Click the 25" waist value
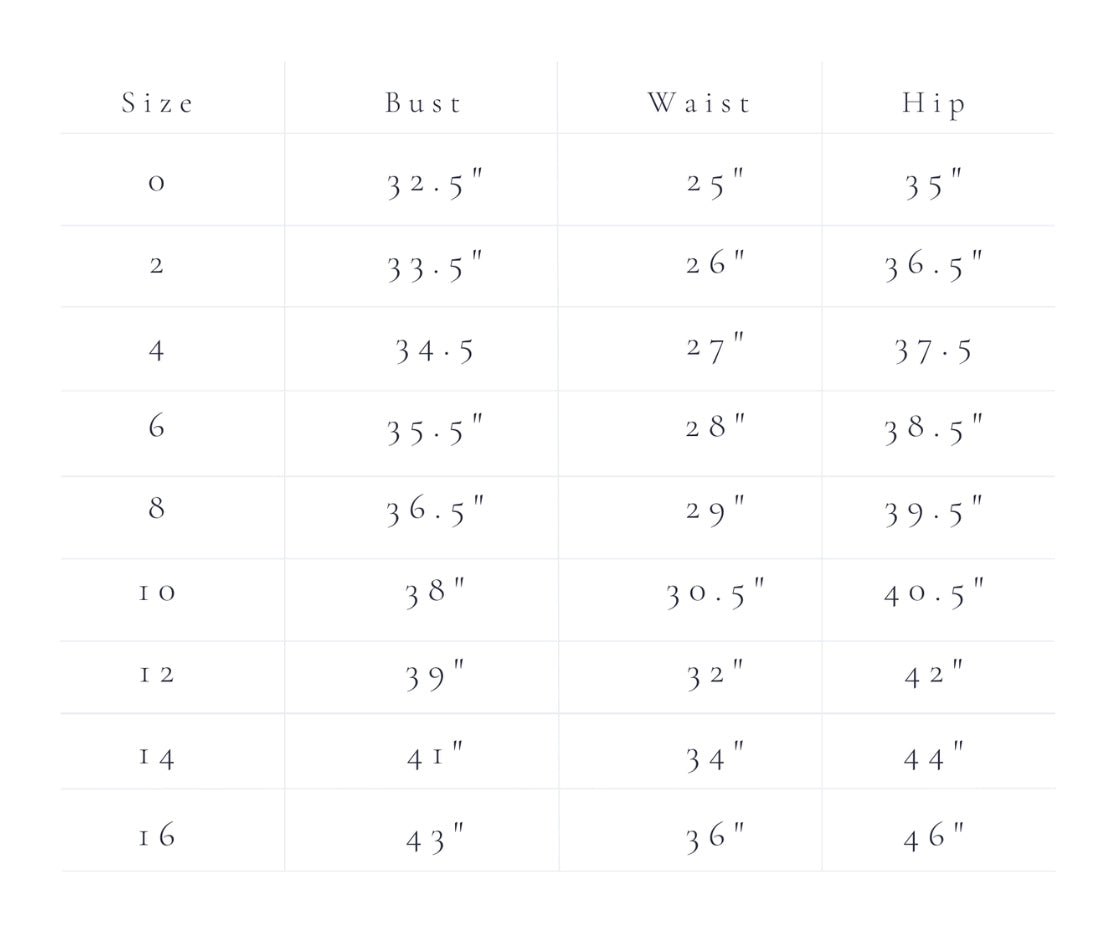Screen dimensions: 1104x942 [715, 184]
